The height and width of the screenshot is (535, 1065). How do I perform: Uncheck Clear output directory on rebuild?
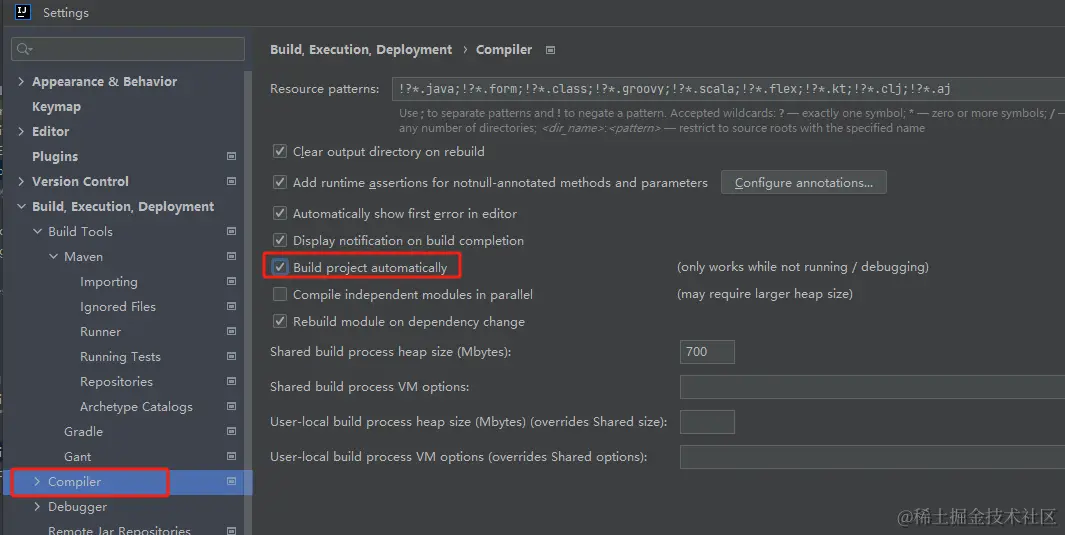(x=280, y=152)
